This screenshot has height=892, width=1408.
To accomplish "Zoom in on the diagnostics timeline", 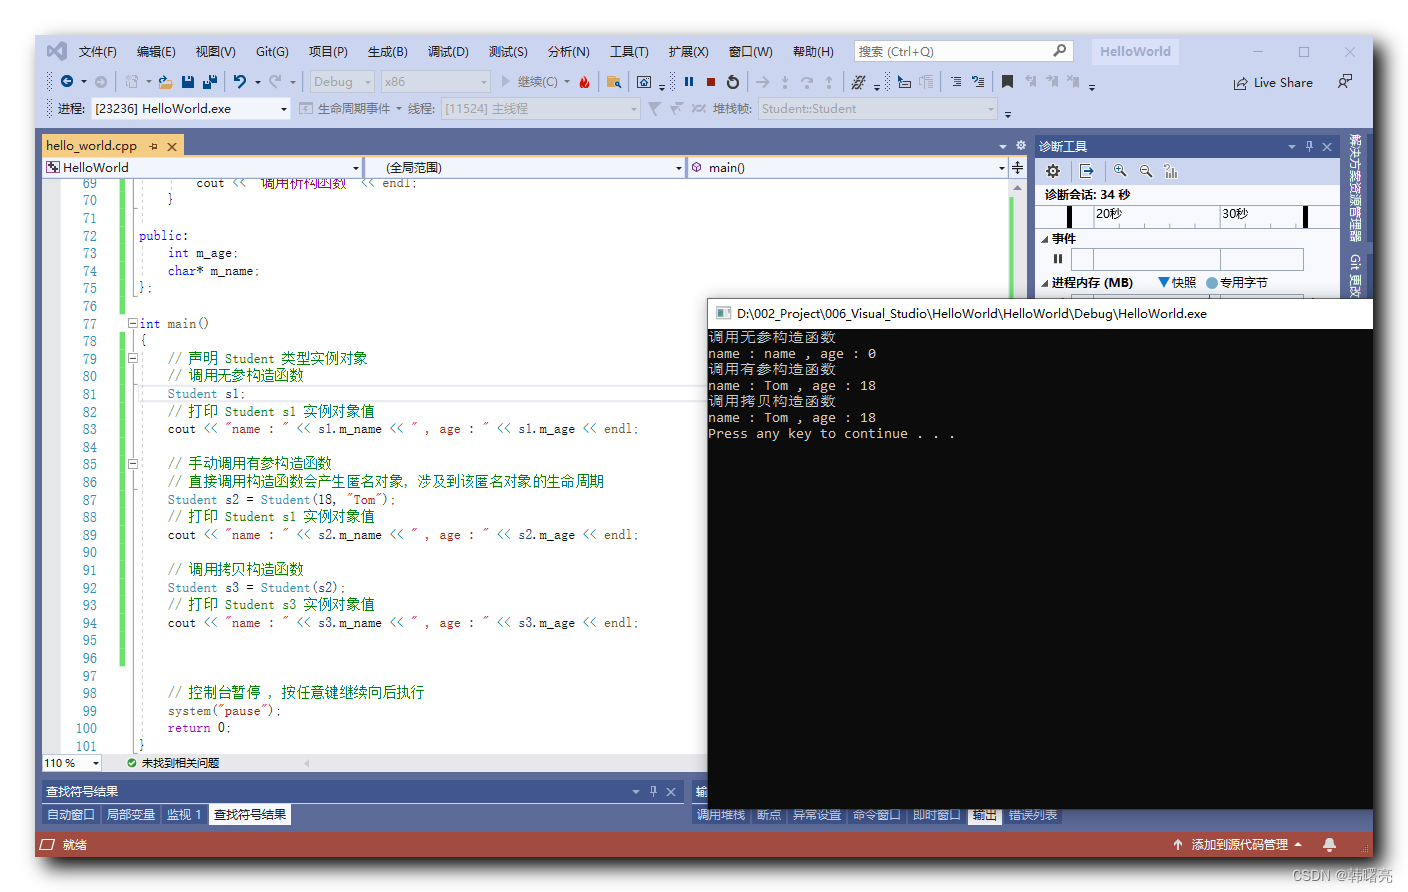I will (1120, 171).
